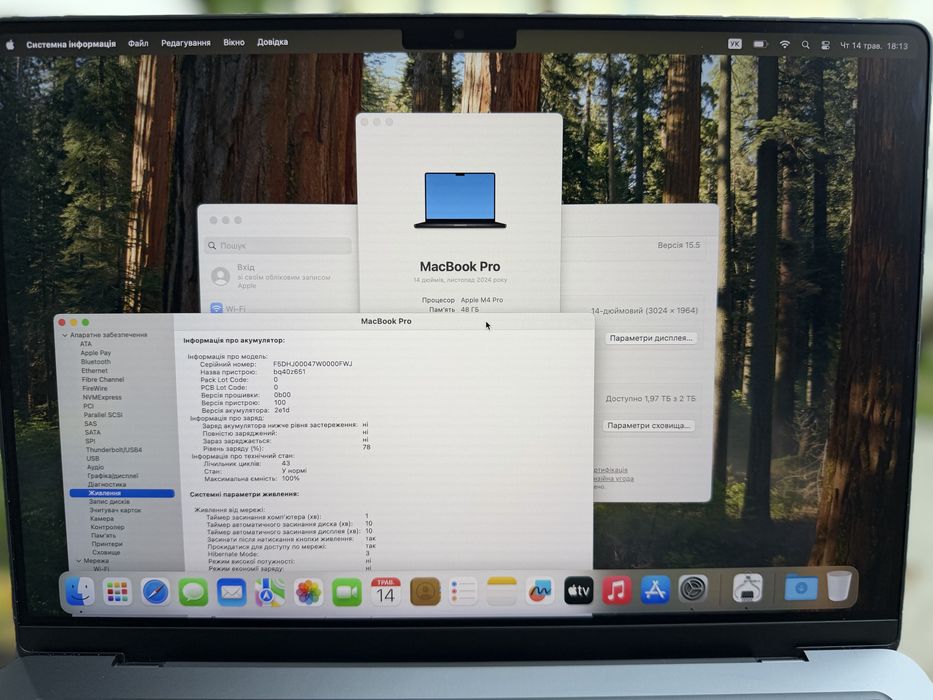Screen dimensions: 933x700
Task: Click the УК input source indicator
Action: tap(735, 43)
